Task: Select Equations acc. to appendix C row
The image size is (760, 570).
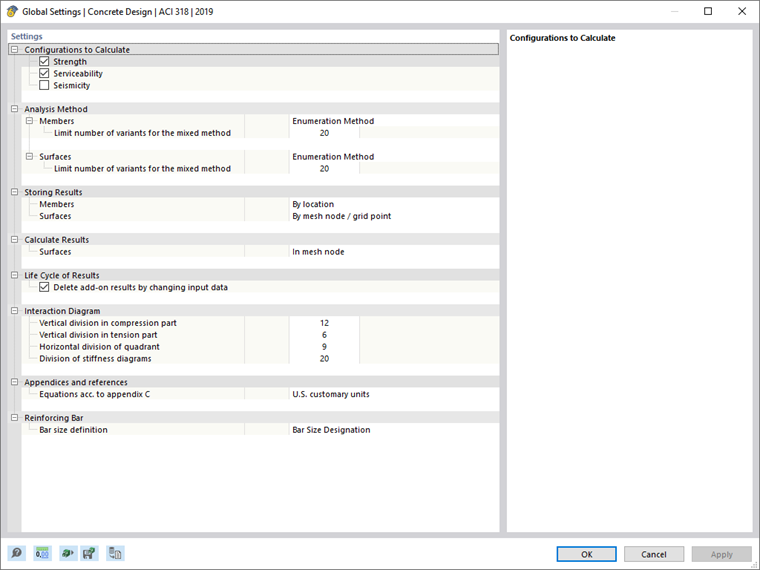Action: point(95,394)
